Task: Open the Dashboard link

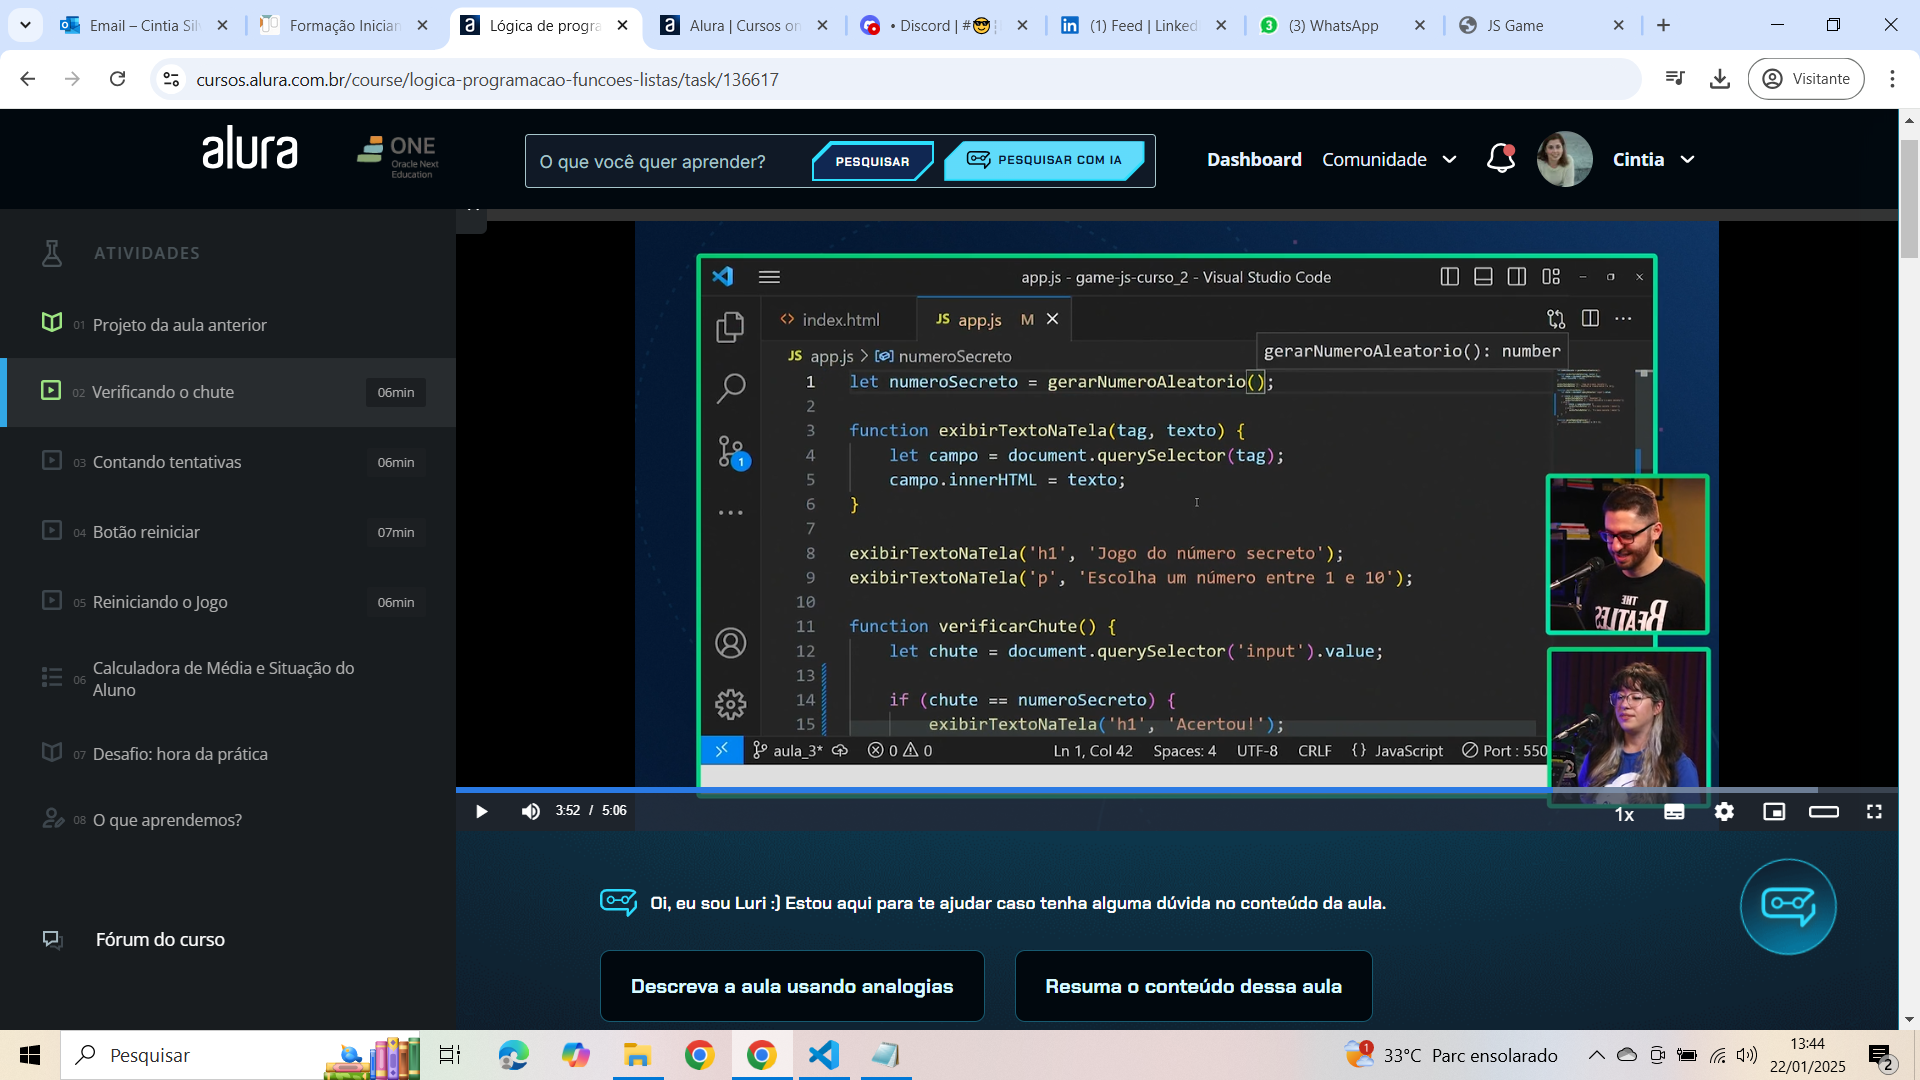Action: (1254, 159)
